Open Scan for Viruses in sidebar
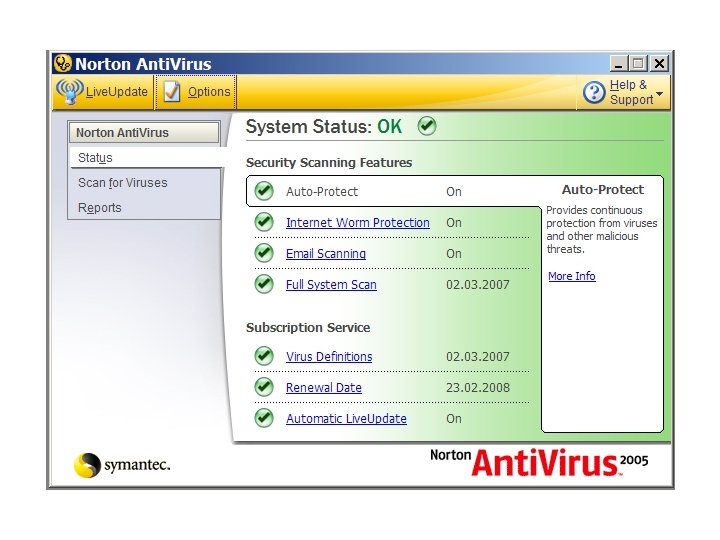 coord(123,183)
